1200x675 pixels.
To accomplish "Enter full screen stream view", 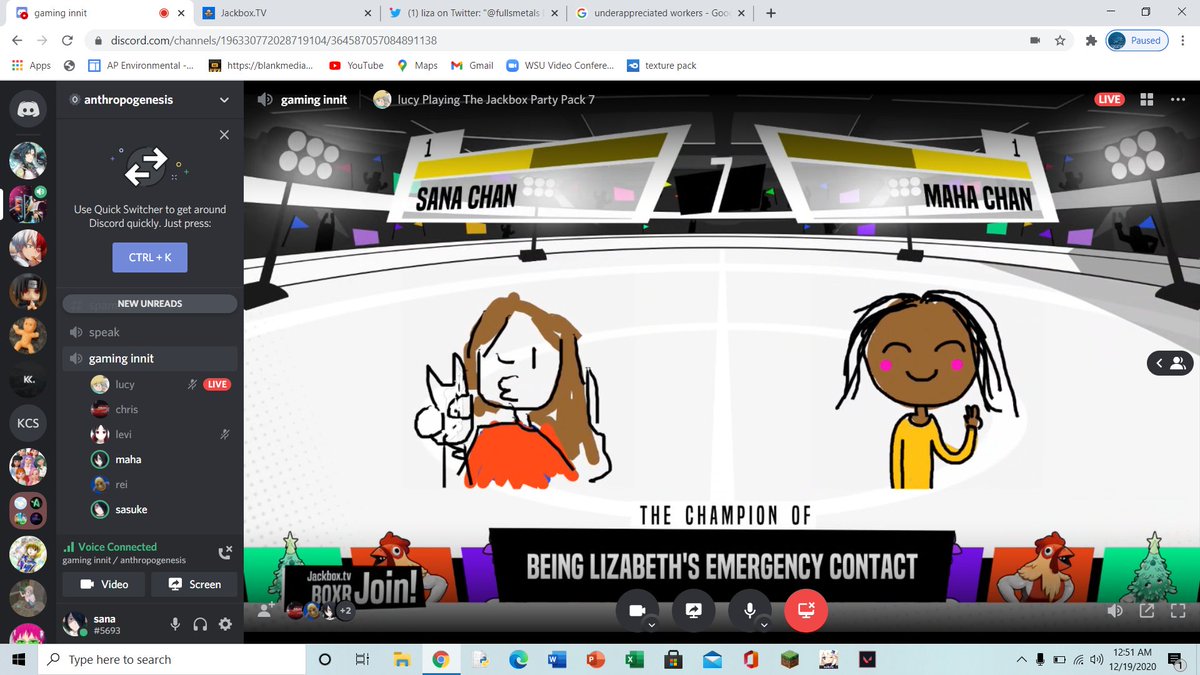I will click(x=1177, y=611).
